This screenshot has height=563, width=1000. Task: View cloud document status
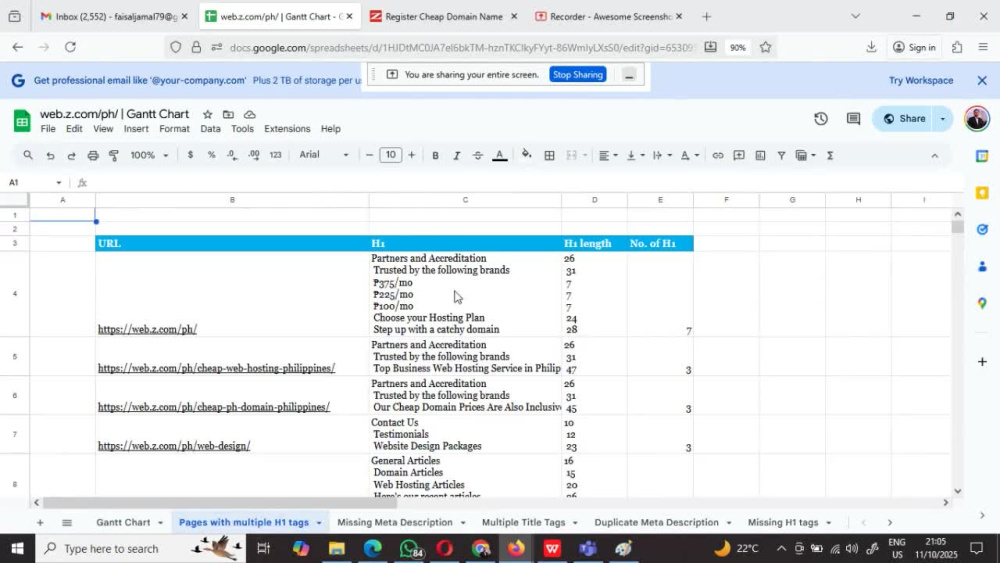click(249, 114)
